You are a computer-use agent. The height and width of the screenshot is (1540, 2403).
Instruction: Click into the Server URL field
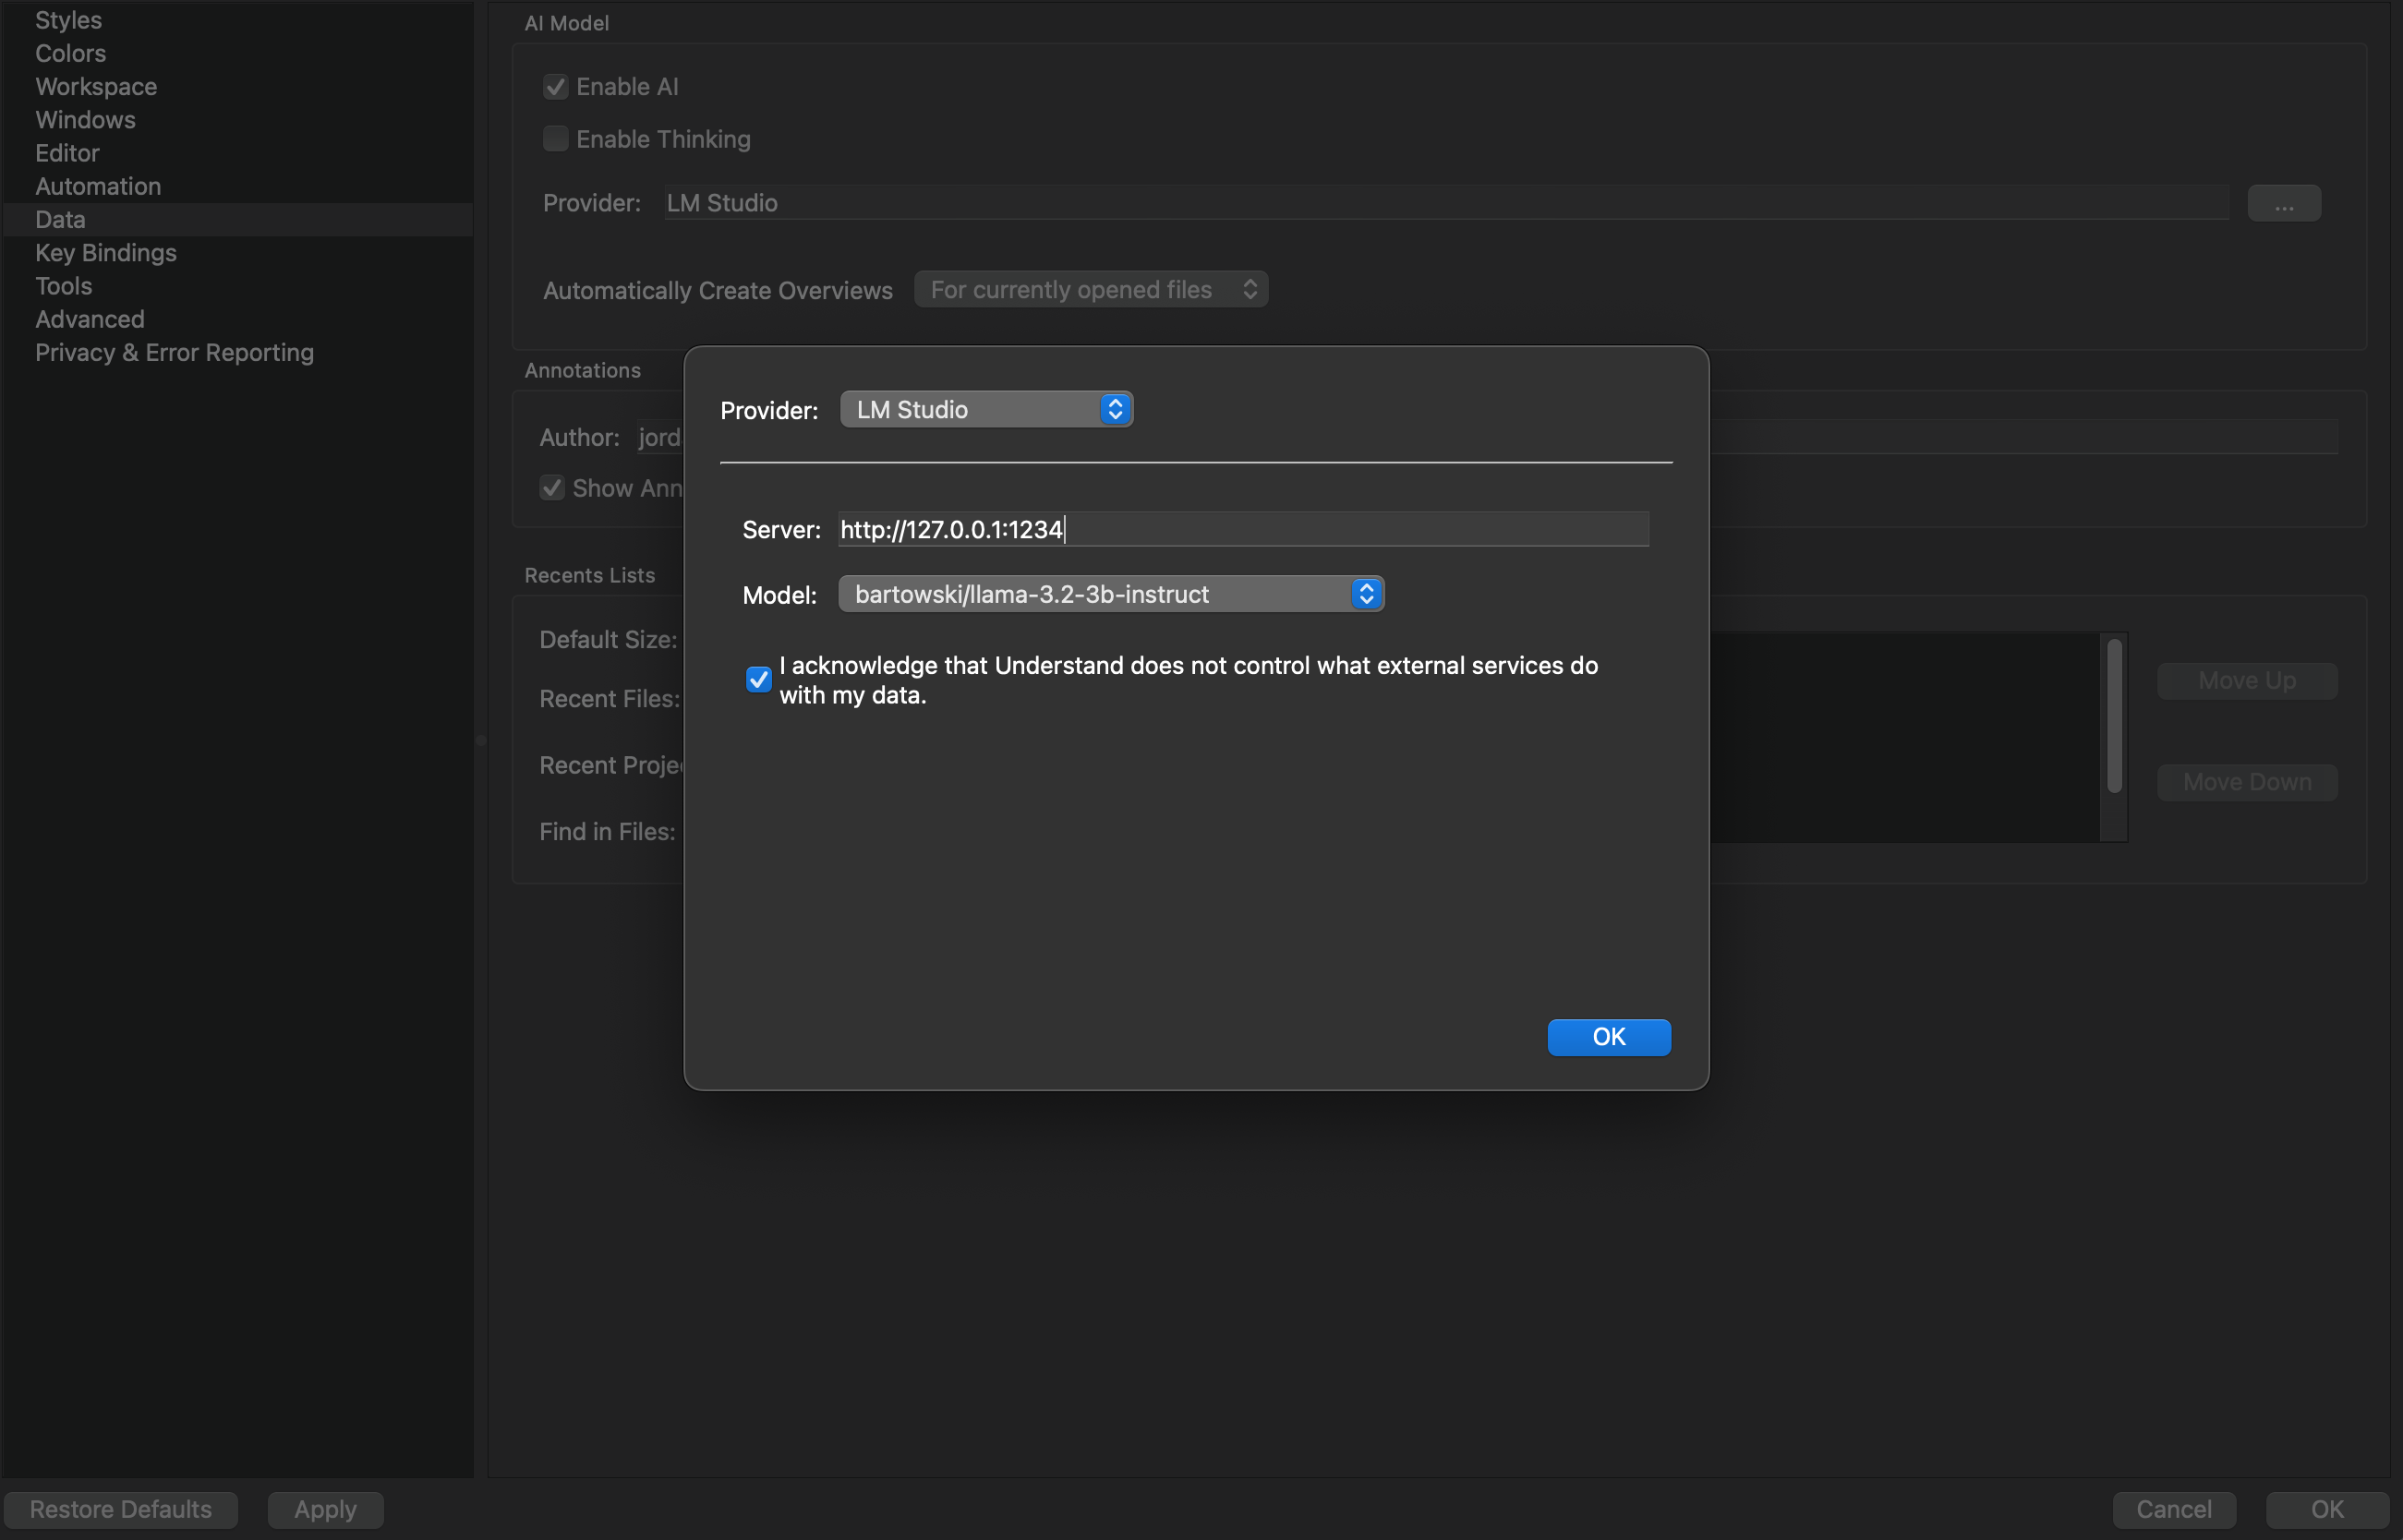1242,529
